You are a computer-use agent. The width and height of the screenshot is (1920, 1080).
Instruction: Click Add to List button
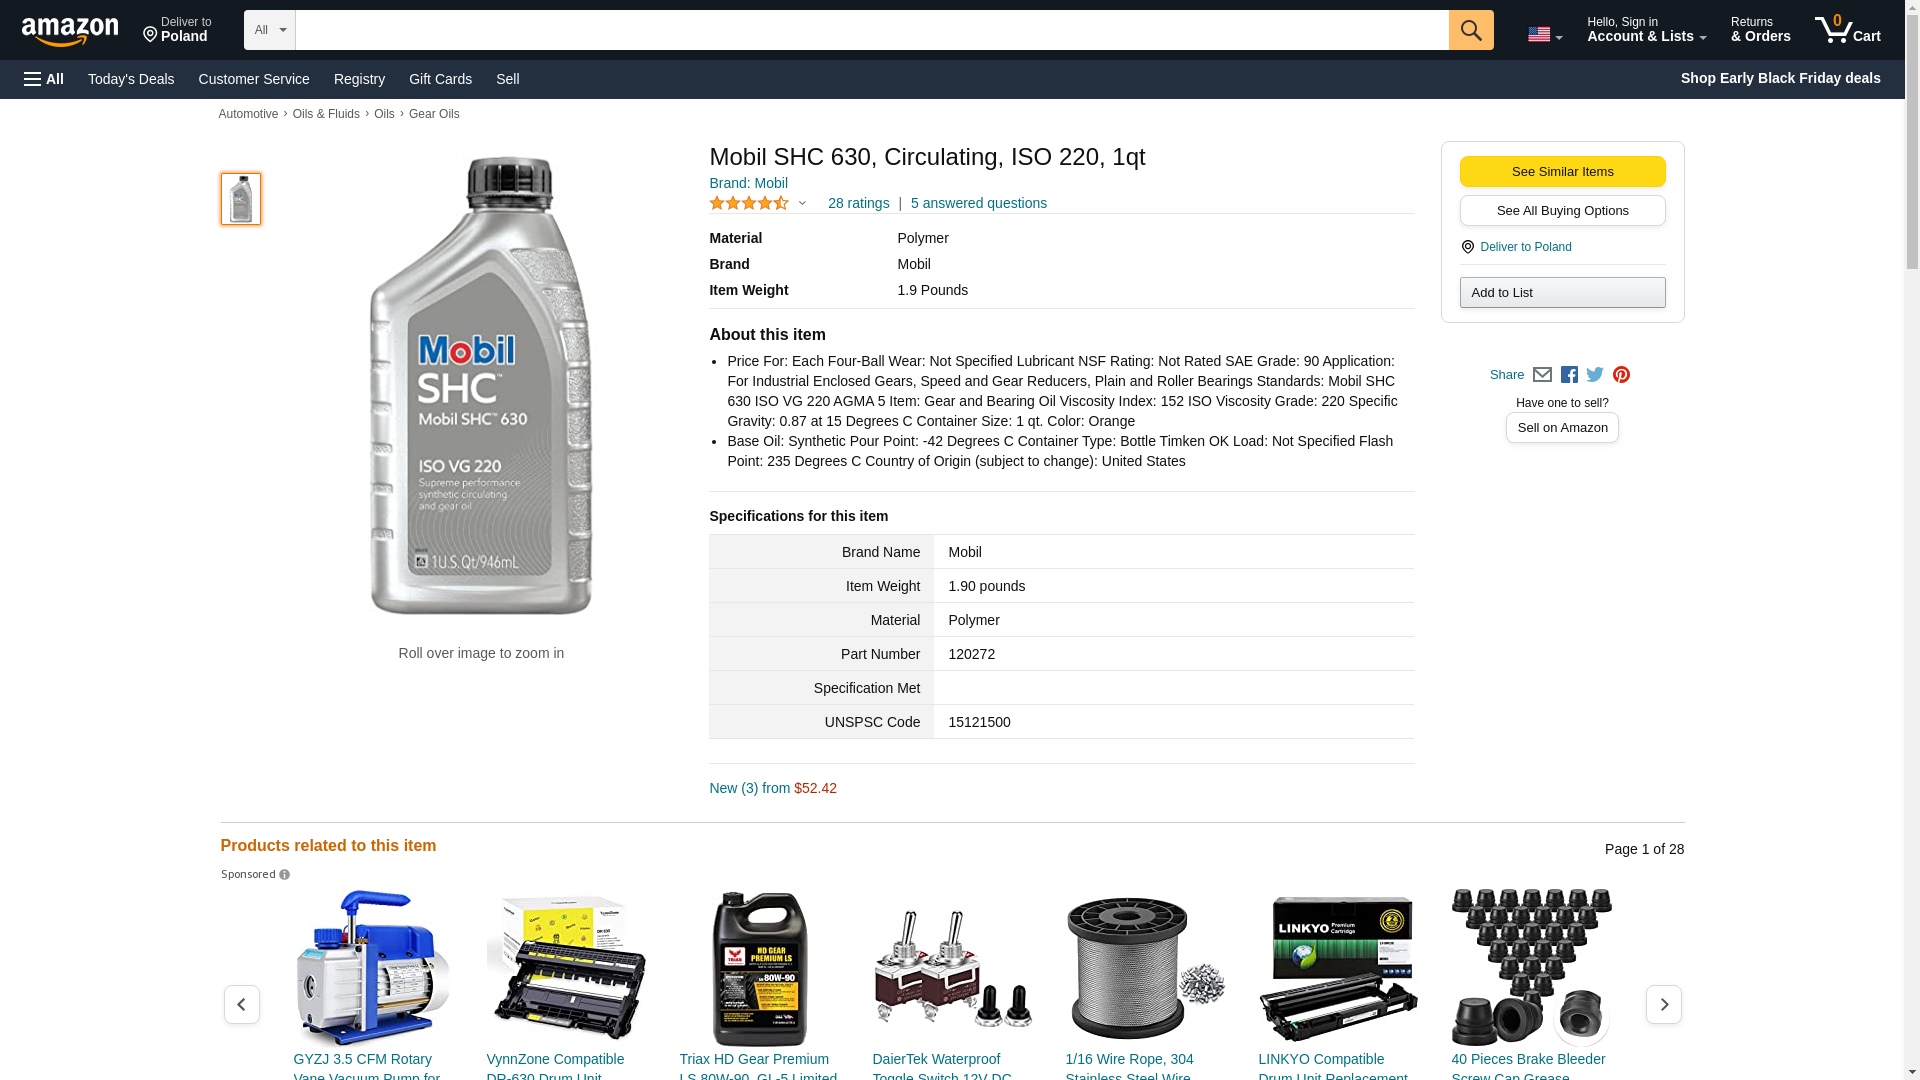[1562, 293]
